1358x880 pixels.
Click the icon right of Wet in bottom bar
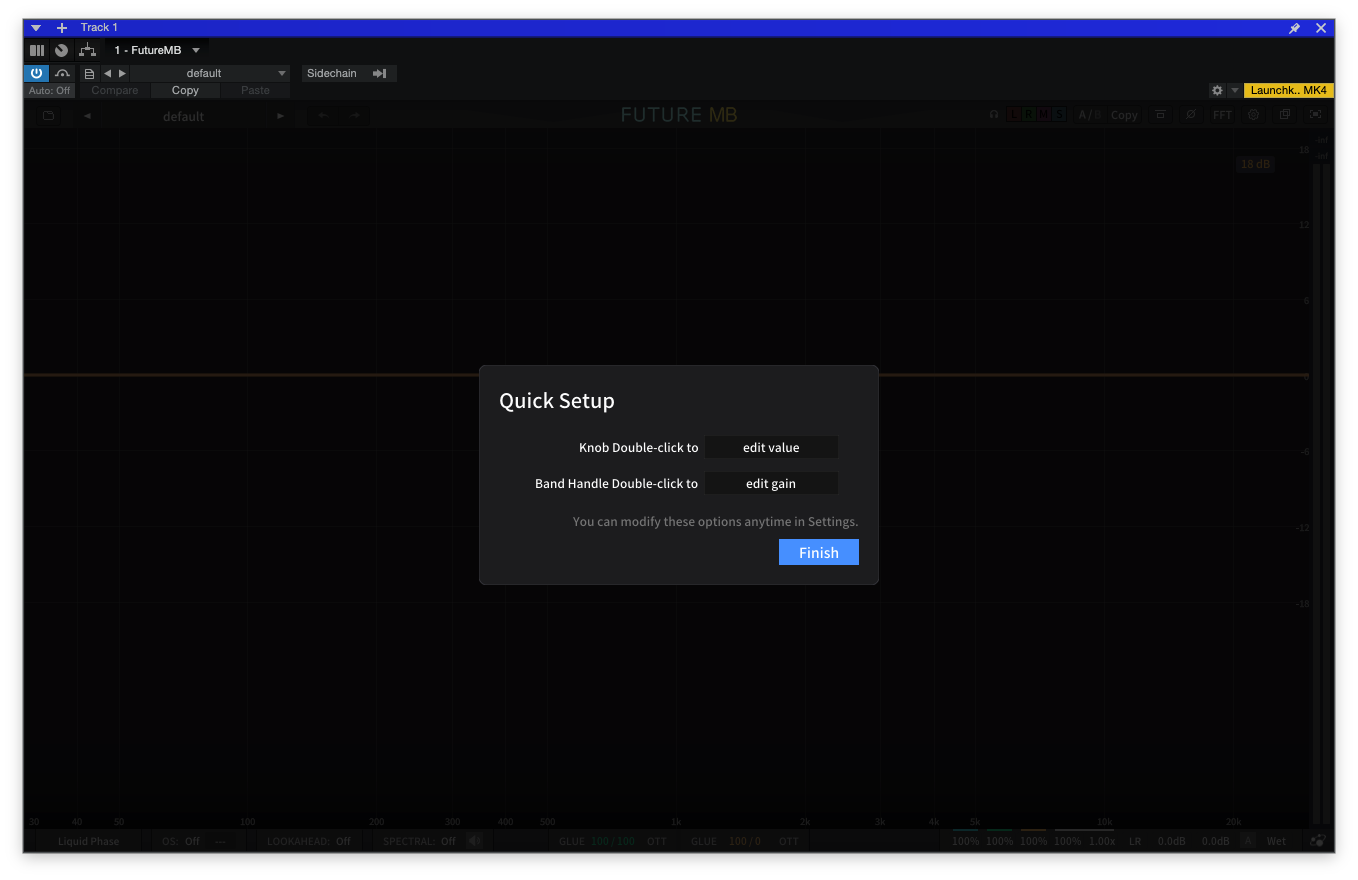1319,841
